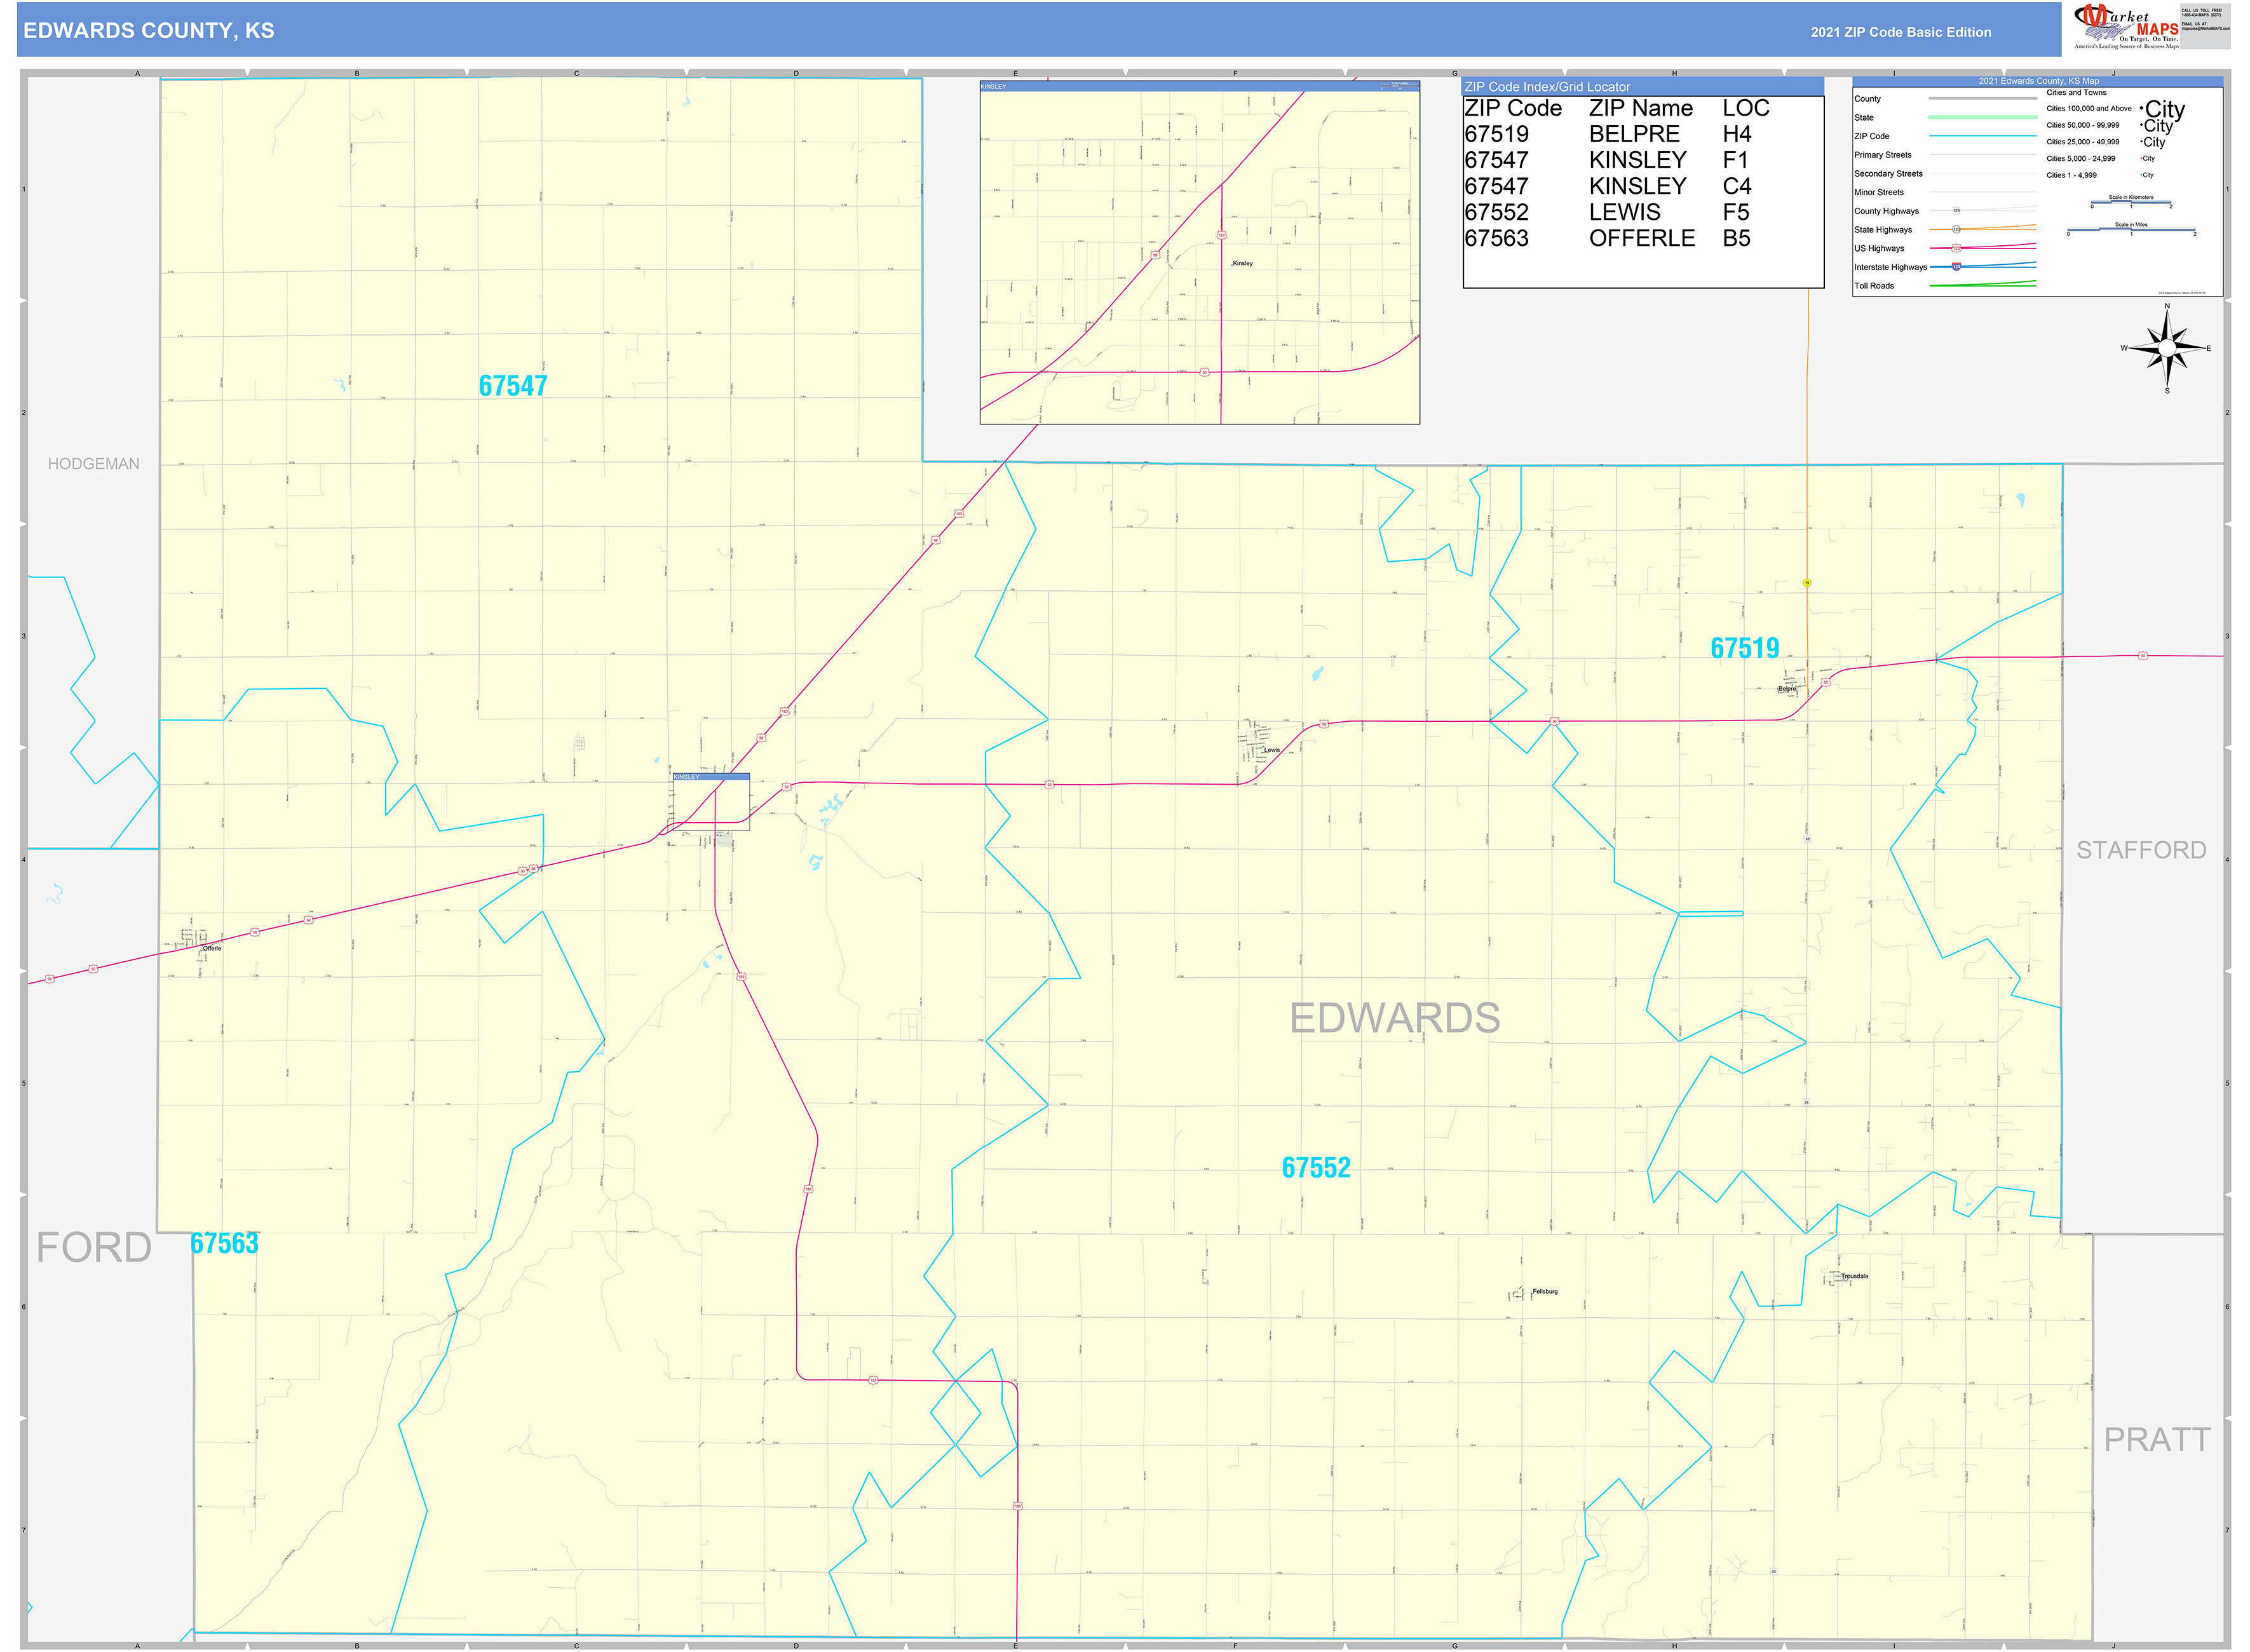Select OFFERLE in the ZIP index table
Viewport: 2250px width, 1652px height.
coord(1642,238)
